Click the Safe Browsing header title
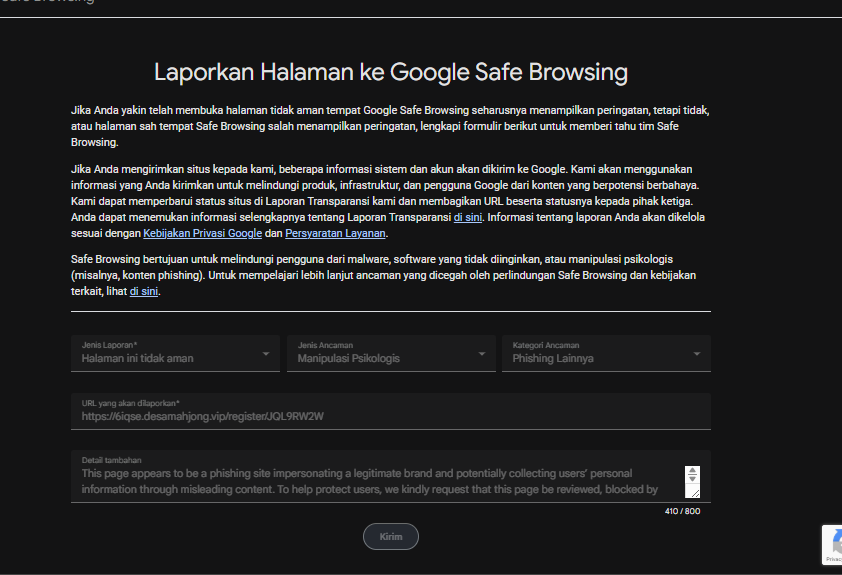The height and width of the screenshot is (575, 842). tap(47, 2)
